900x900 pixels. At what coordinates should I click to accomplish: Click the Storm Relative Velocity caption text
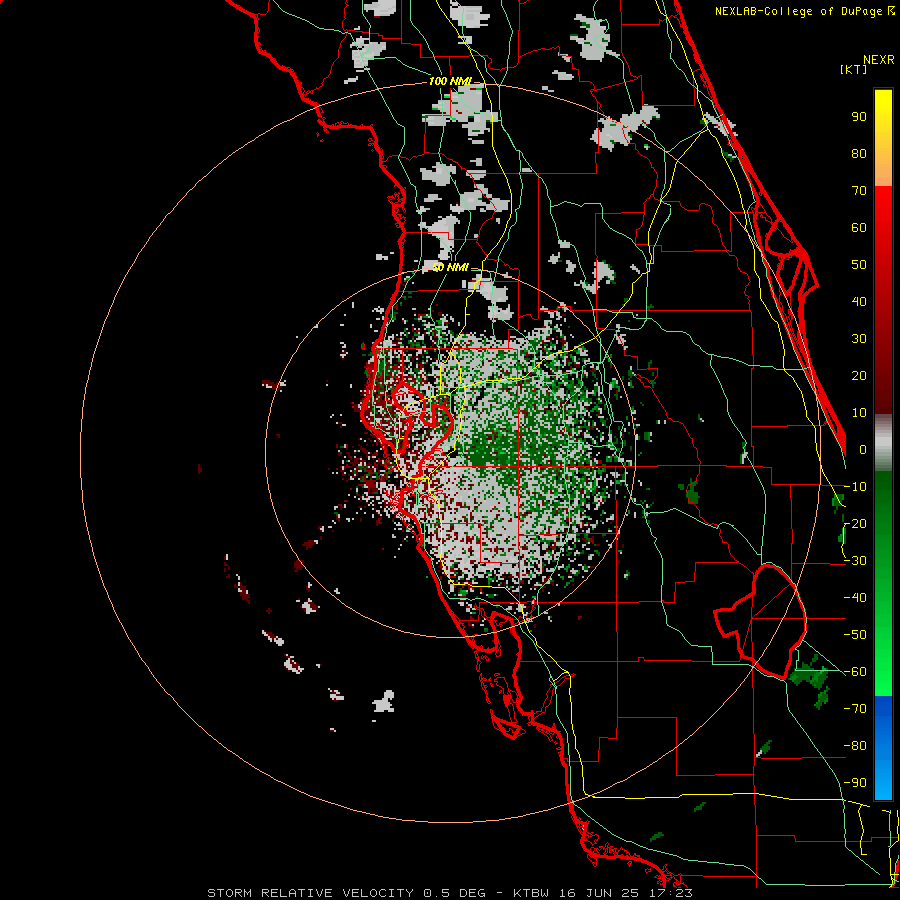[449, 893]
